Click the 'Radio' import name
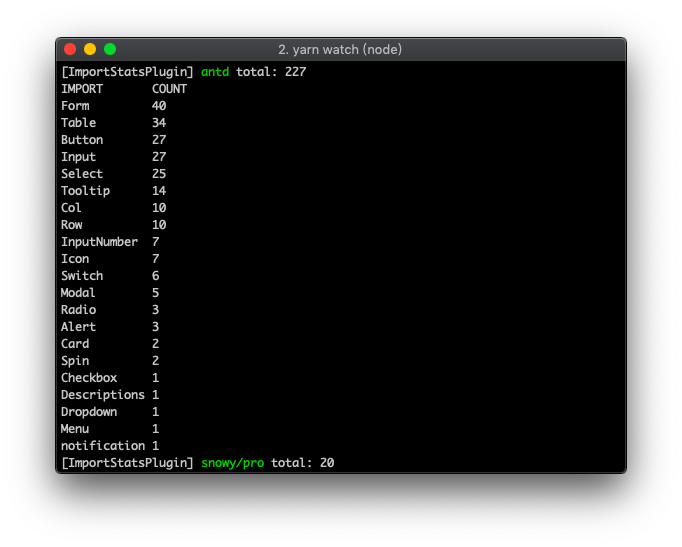Viewport: 682px width, 547px height. (78, 310)
